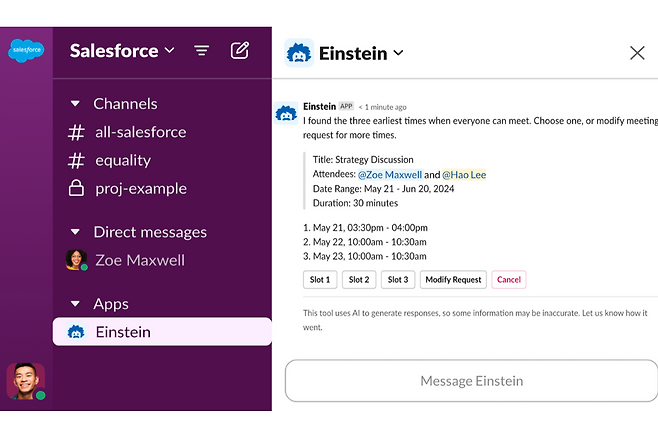The height and width of the screenshot is (438, 658).
Task: Click the Modify Request button
Action: [x=452, y=280]
